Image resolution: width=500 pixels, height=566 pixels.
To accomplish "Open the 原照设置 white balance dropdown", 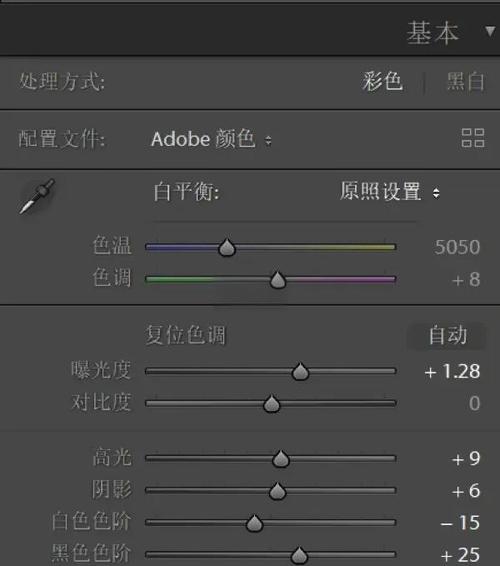I will [390, 191].
